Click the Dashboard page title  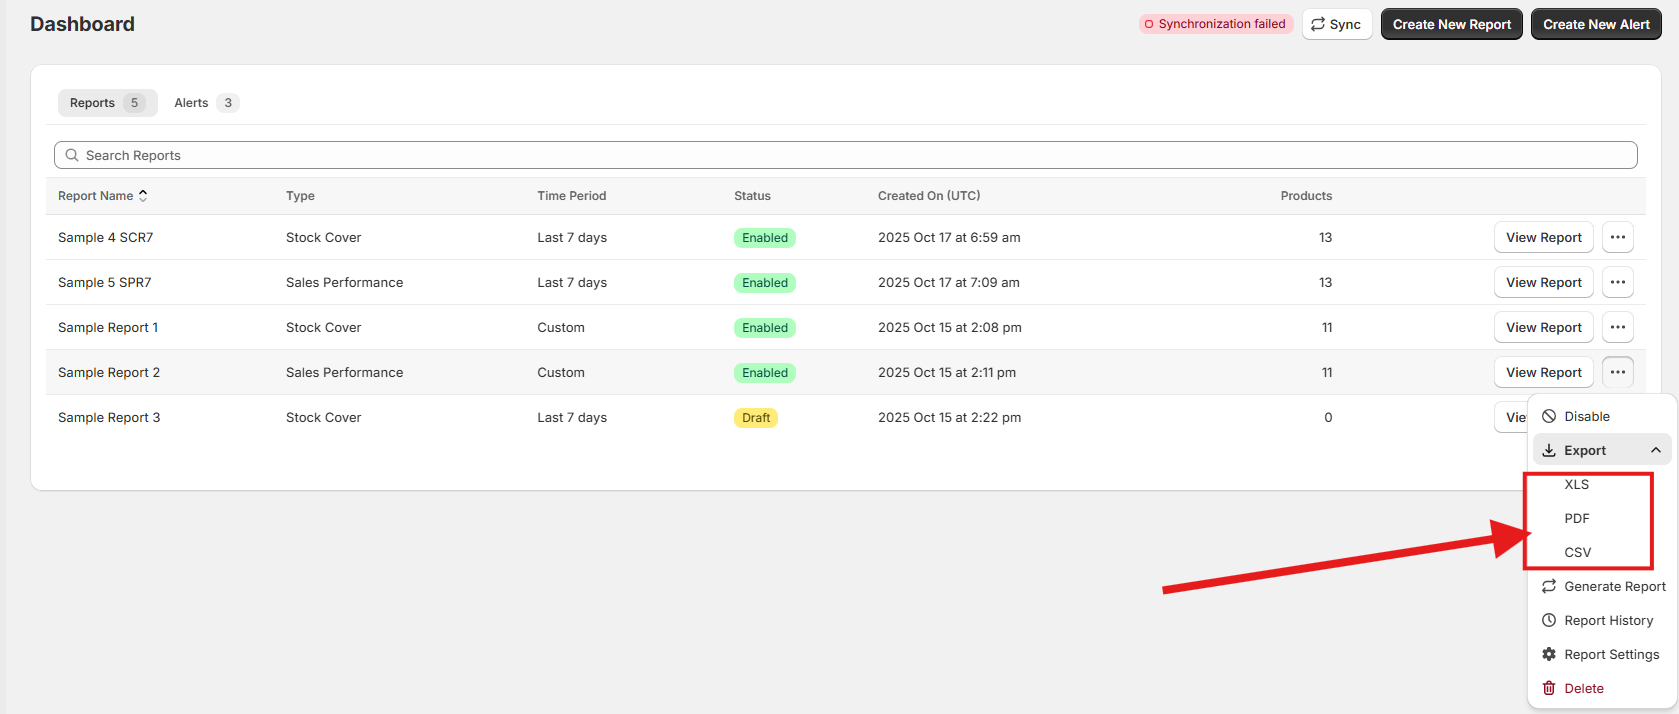(x=82, y=24)
